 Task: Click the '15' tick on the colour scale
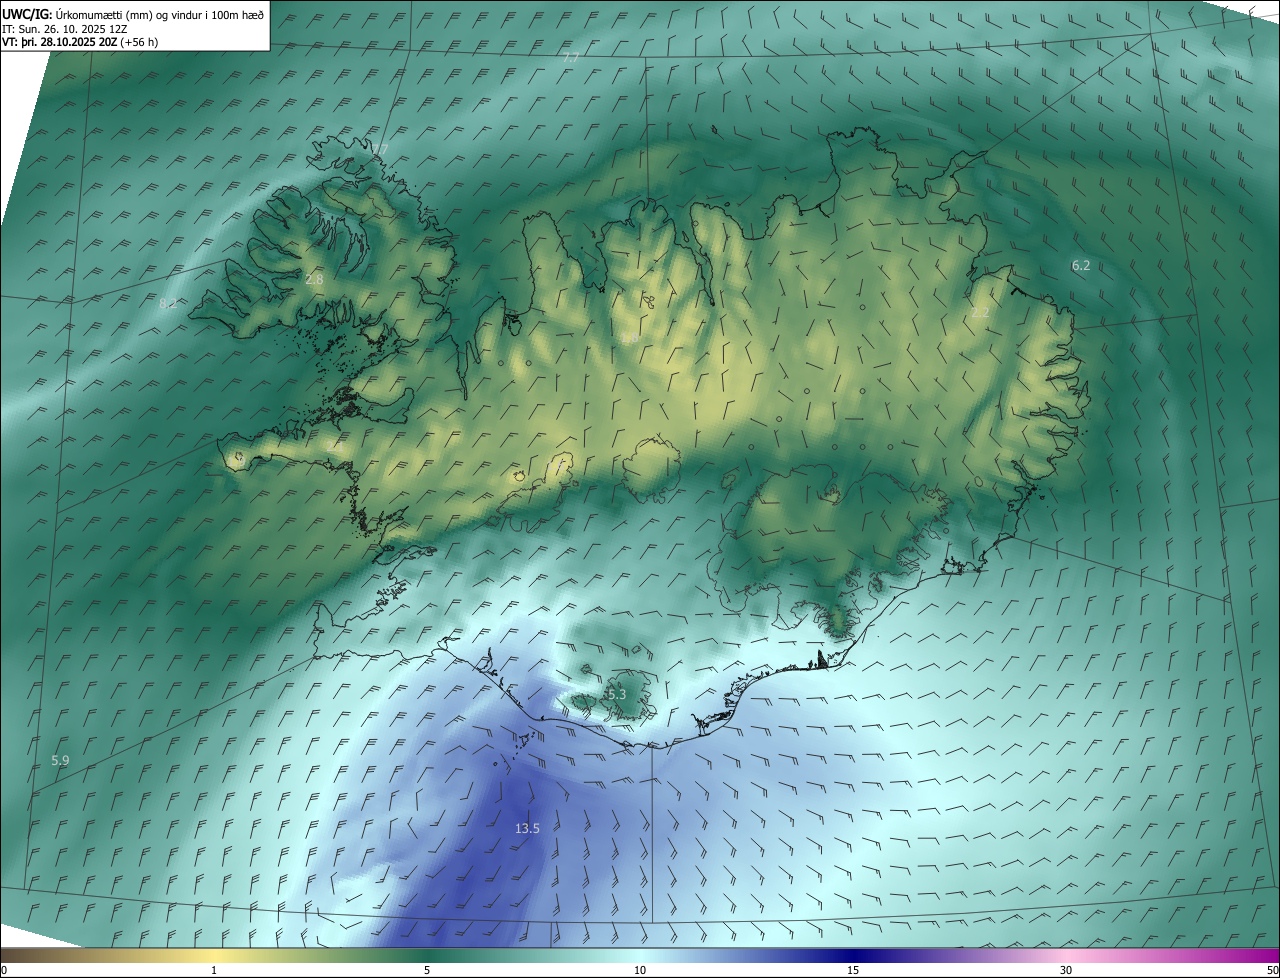(x=853, y=970)
